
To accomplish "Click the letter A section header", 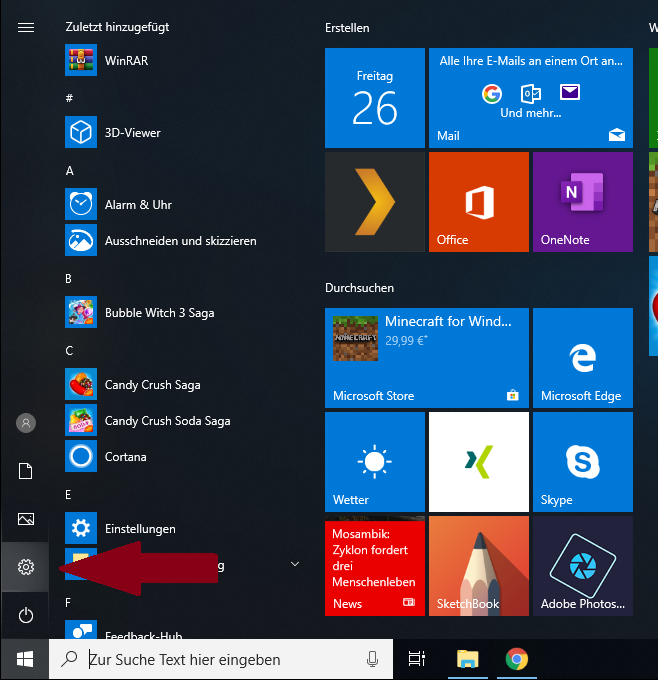I will tap(69, 171).
